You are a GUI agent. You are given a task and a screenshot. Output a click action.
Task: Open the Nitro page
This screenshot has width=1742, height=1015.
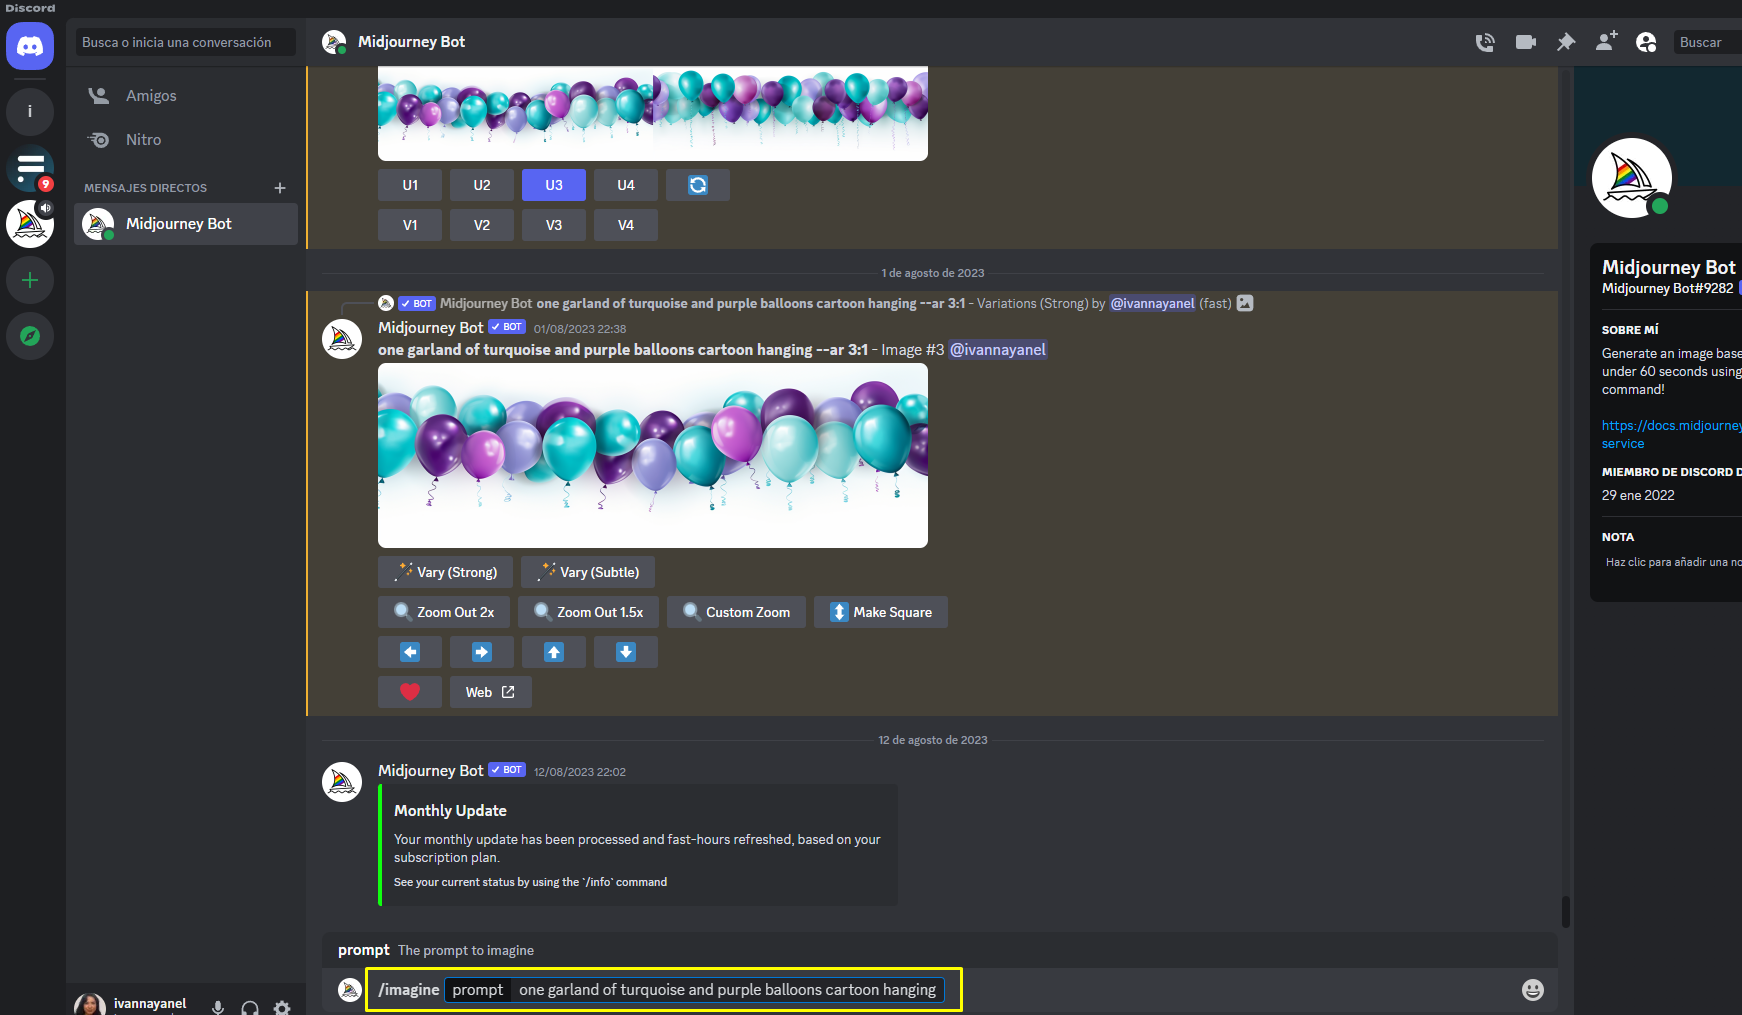pos(143,140)
